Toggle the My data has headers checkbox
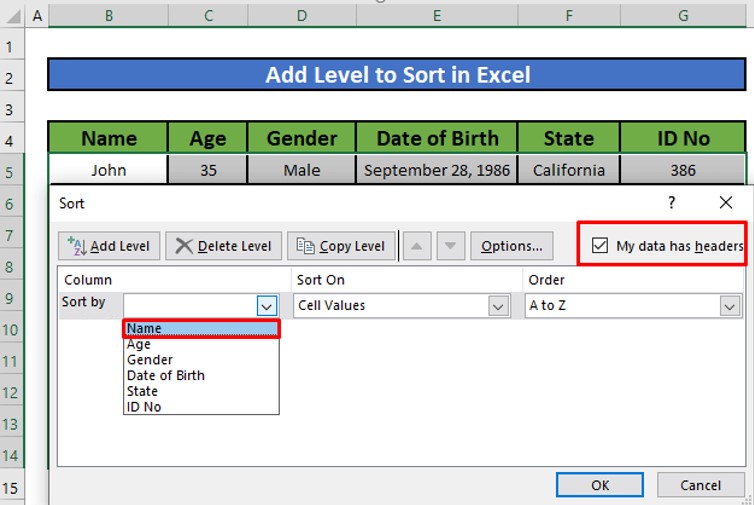754x505 pixels. coord(600,246)
